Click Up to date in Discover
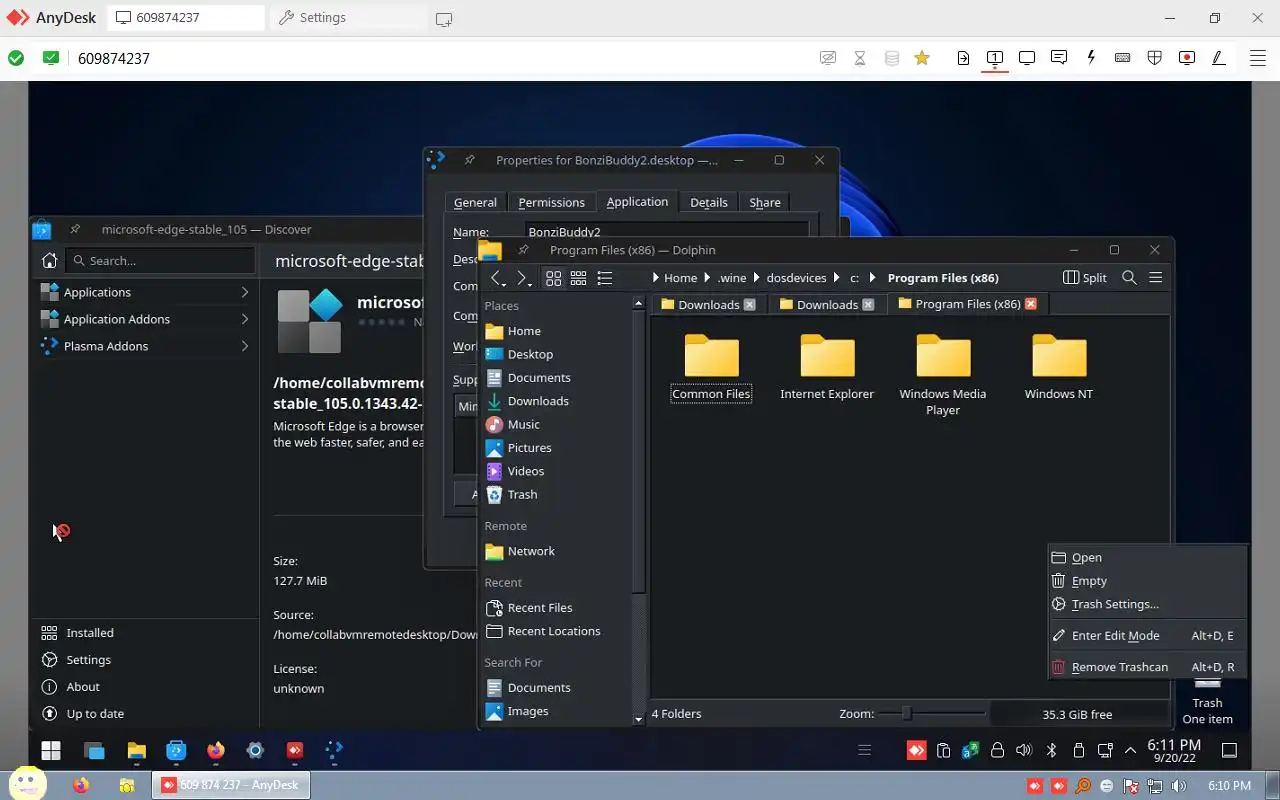The height and width of the screenshot is (800, 1280). (x=145, y=714)
